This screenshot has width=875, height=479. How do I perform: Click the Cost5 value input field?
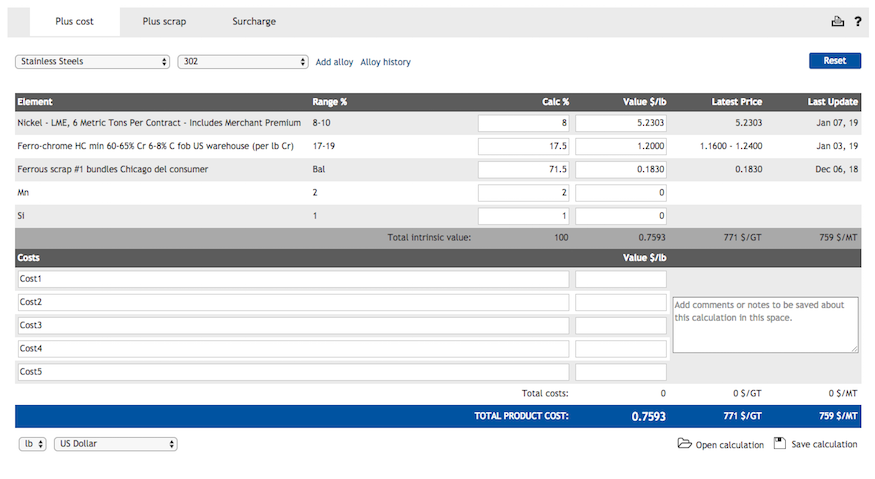coord(621,372)
